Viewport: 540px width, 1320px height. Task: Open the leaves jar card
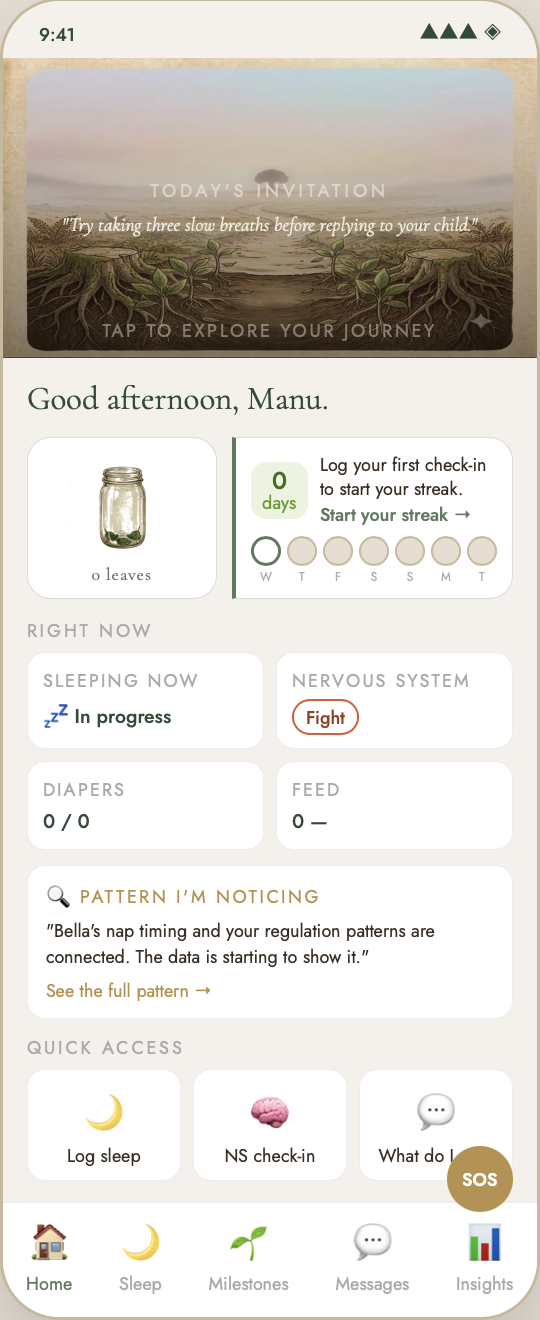[x=122, y=518]
